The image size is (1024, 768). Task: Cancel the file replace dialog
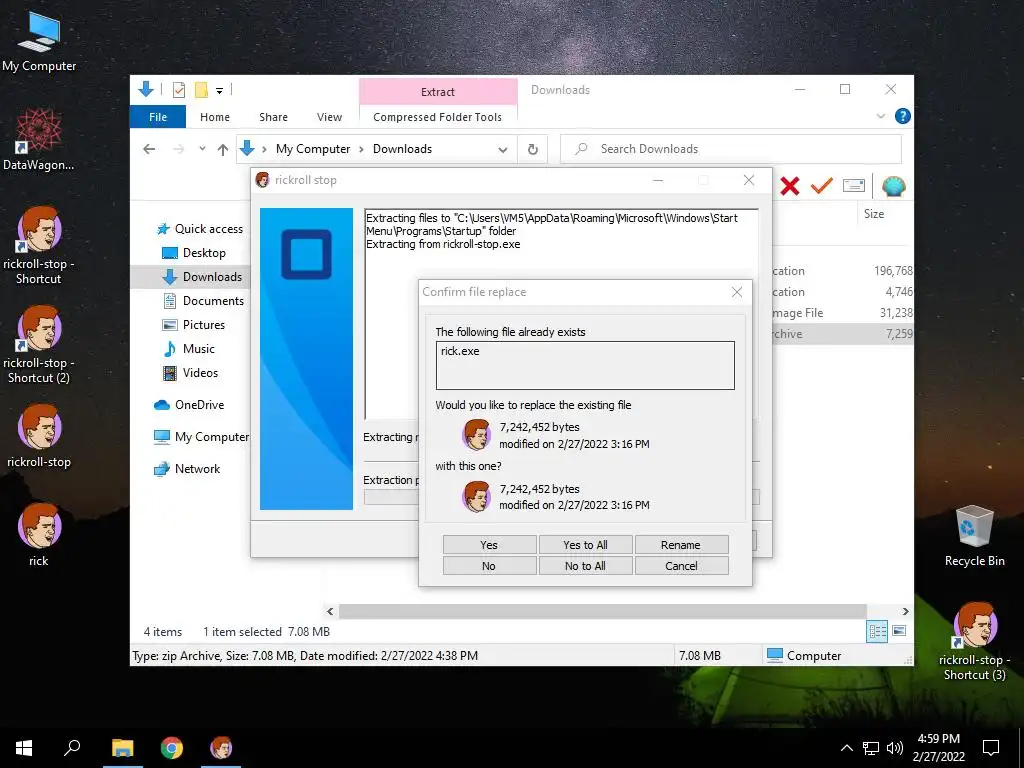click(681, 566)
